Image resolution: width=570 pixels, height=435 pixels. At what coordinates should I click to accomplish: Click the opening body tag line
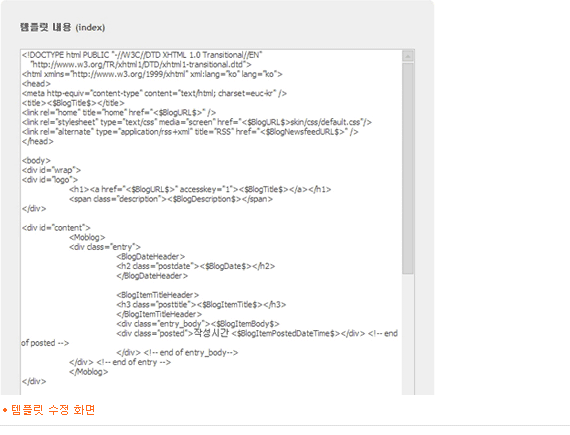(x=36, y=160)
